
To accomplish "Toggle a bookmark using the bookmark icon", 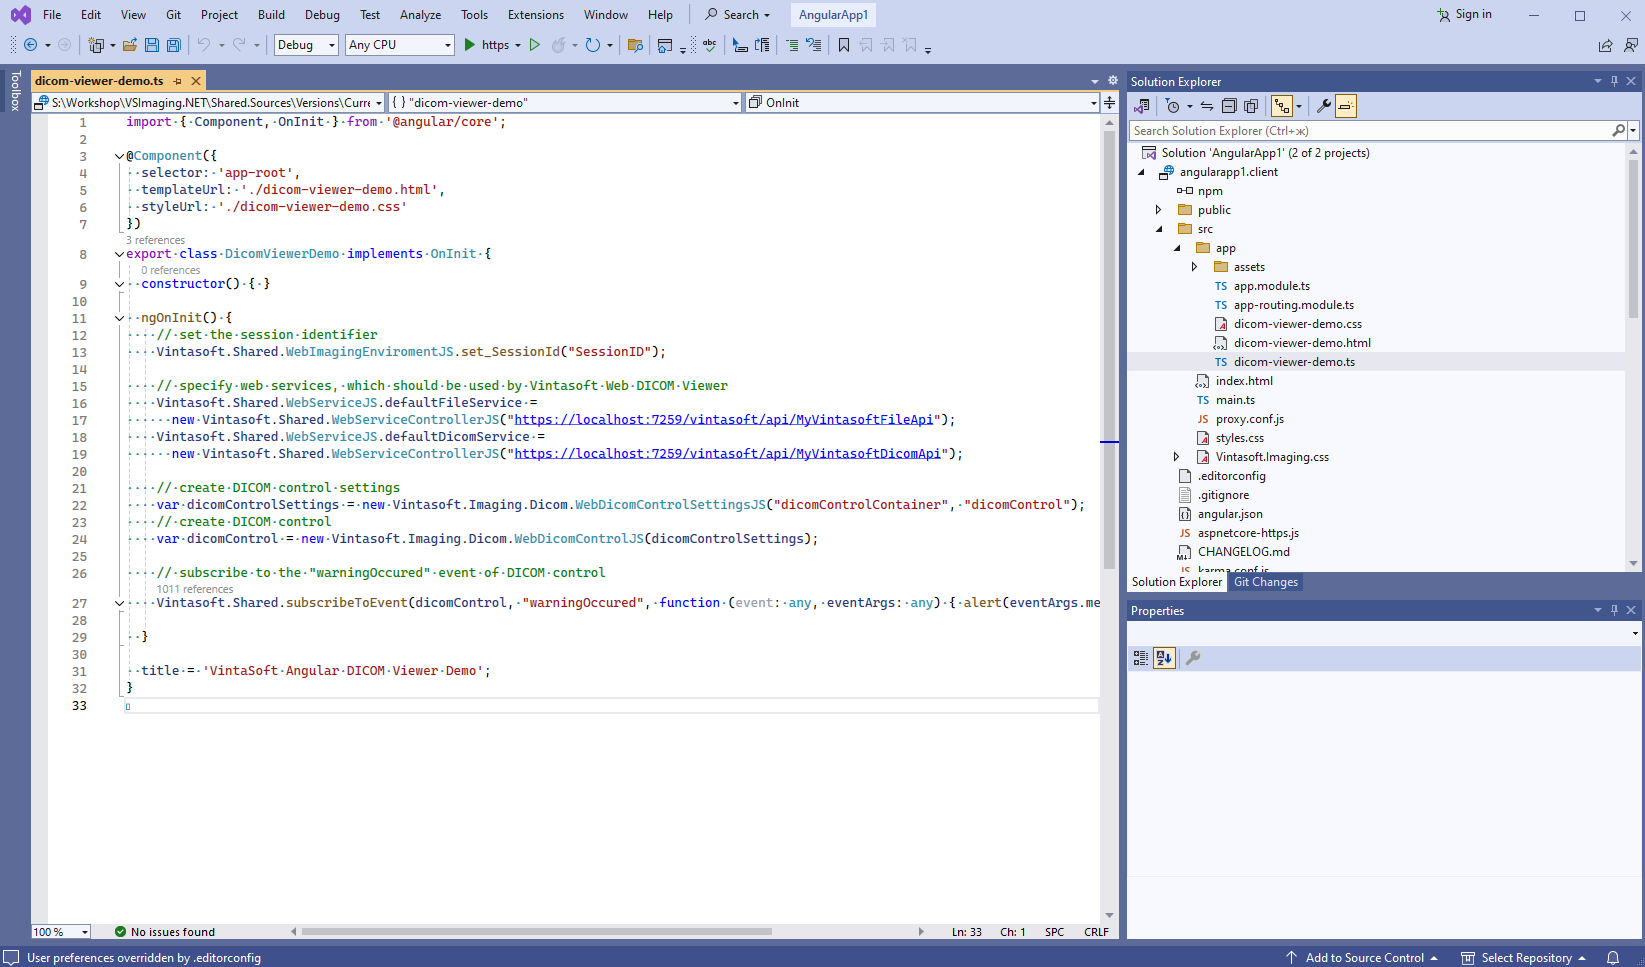I will coord(844,45).
